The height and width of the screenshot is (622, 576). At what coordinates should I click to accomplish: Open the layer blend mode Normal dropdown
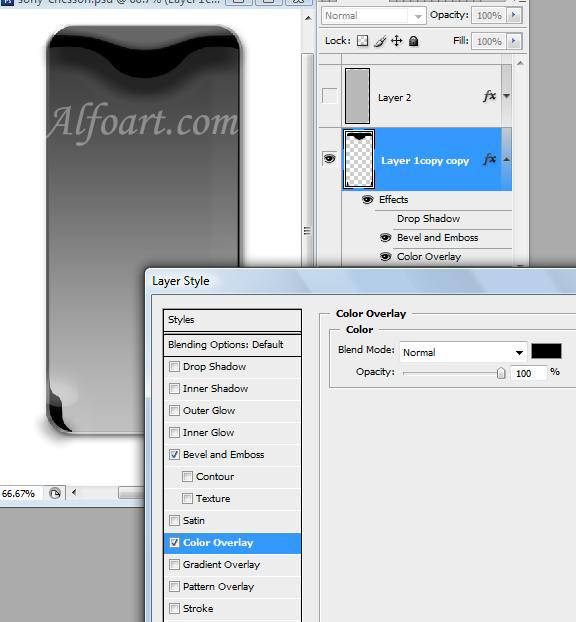(373, 16)
